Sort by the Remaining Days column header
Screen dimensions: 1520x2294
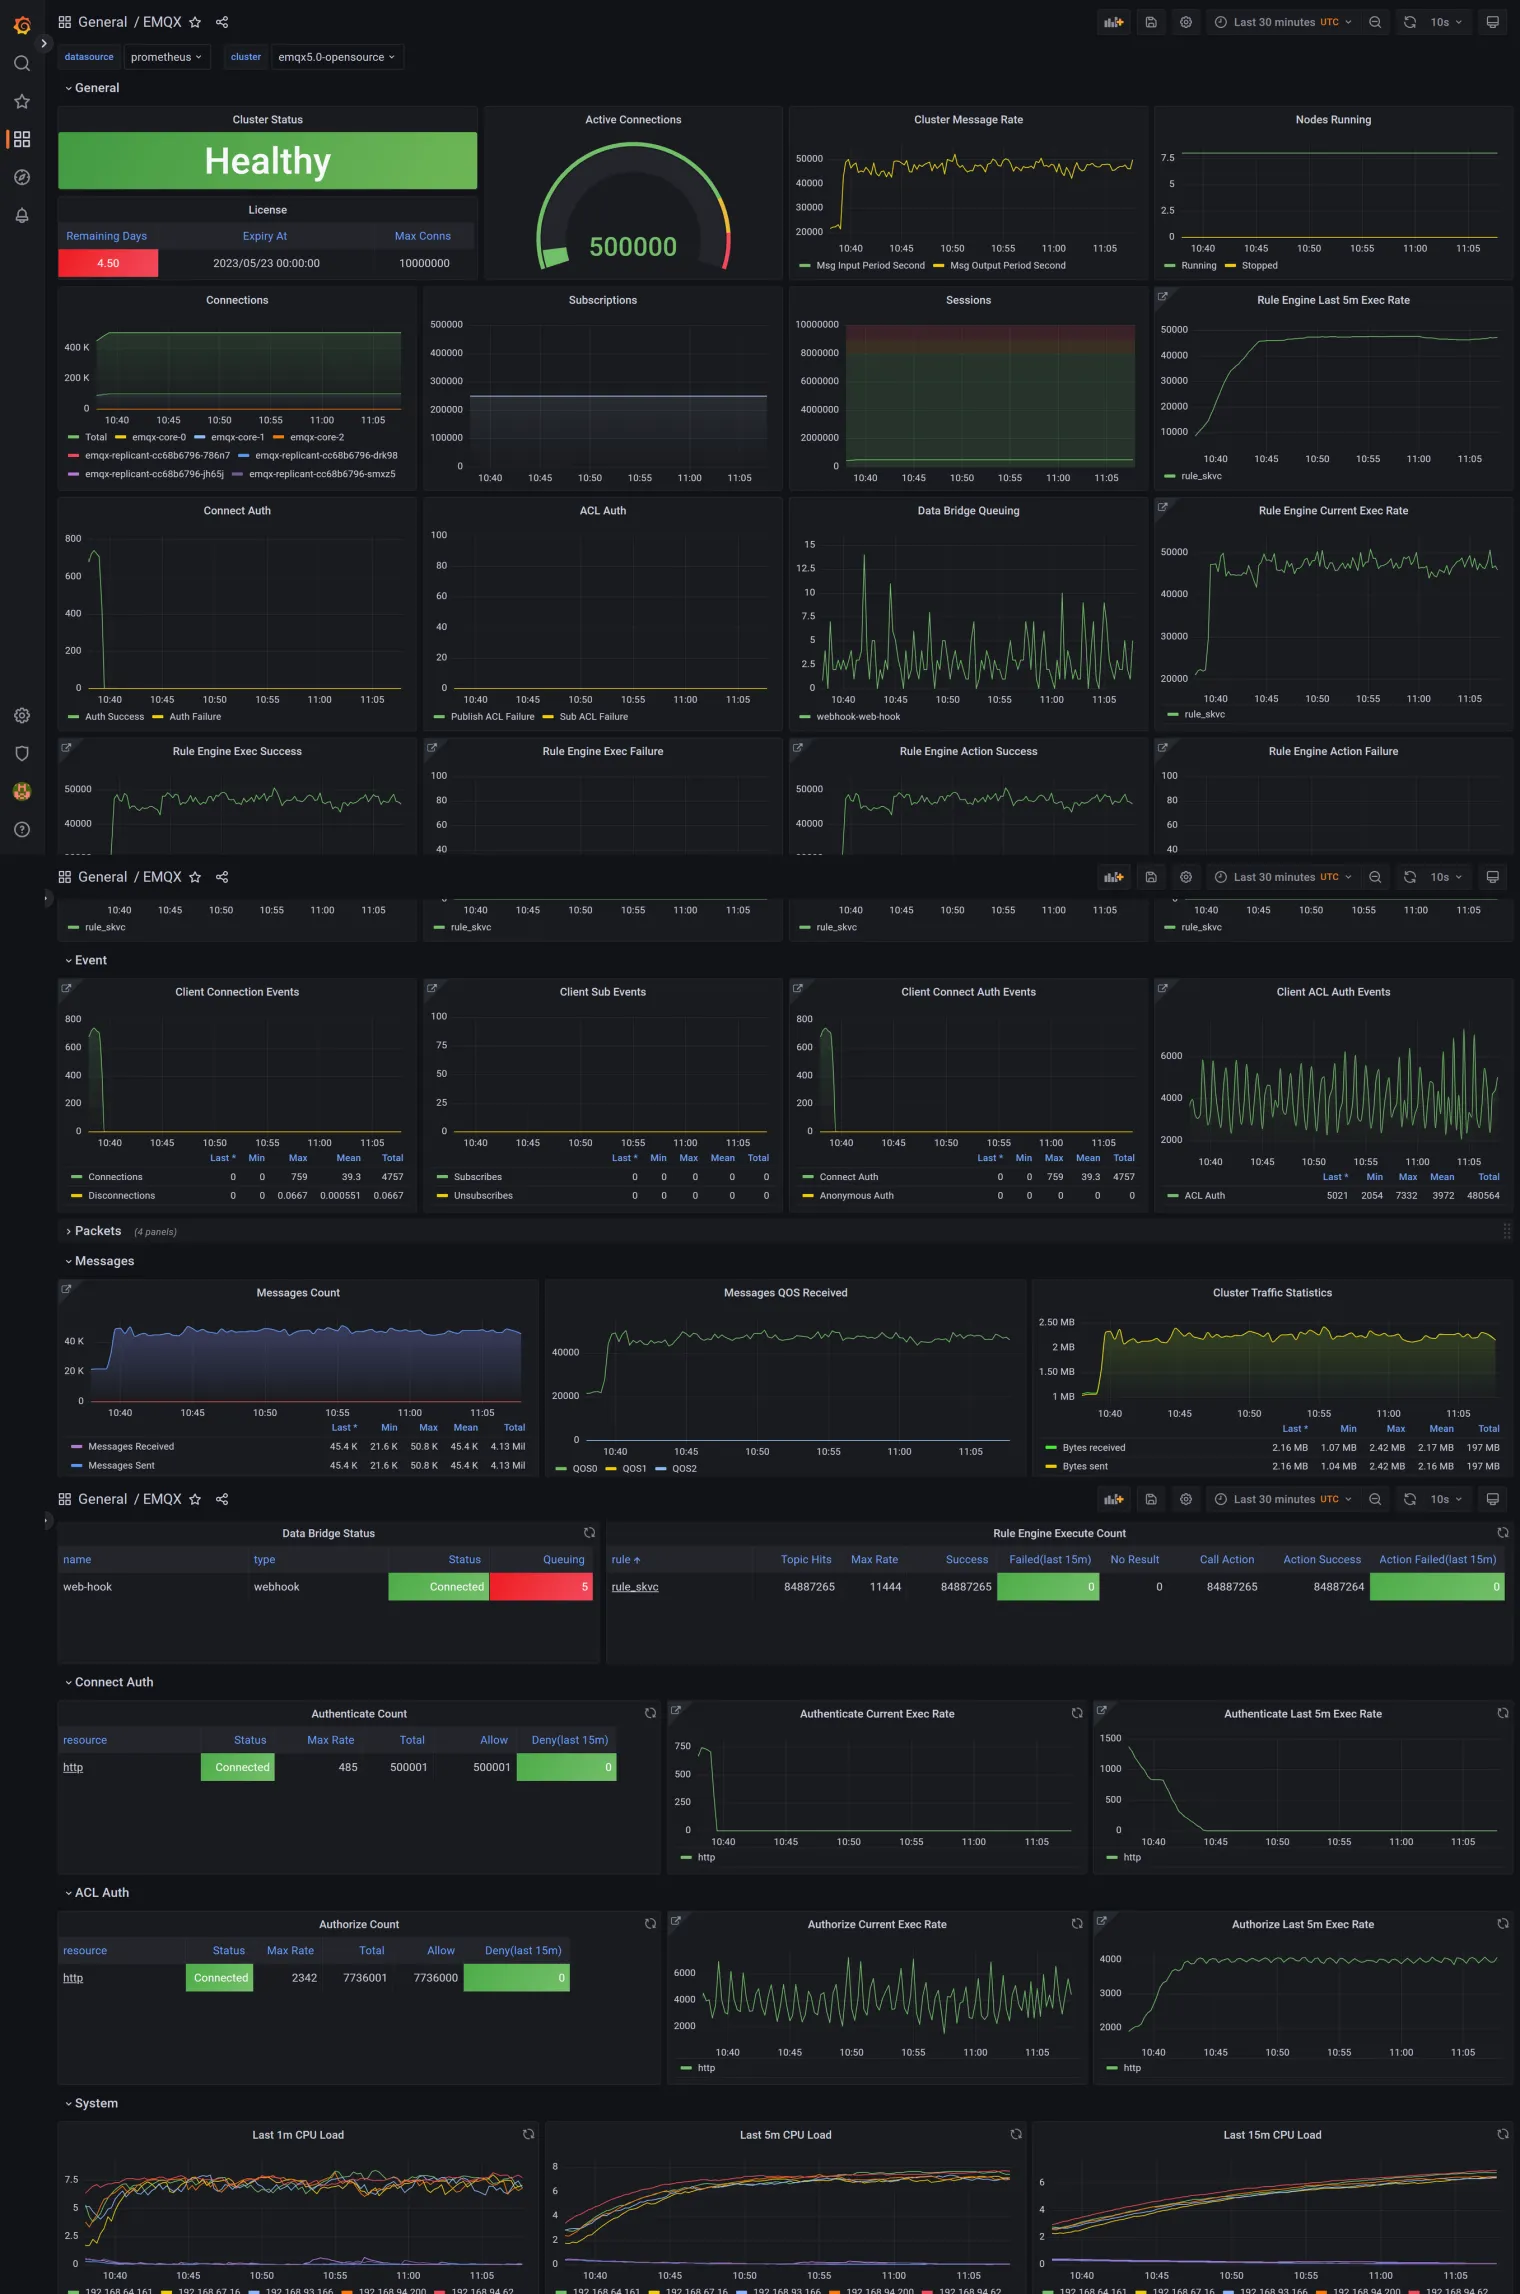point(106,236)
